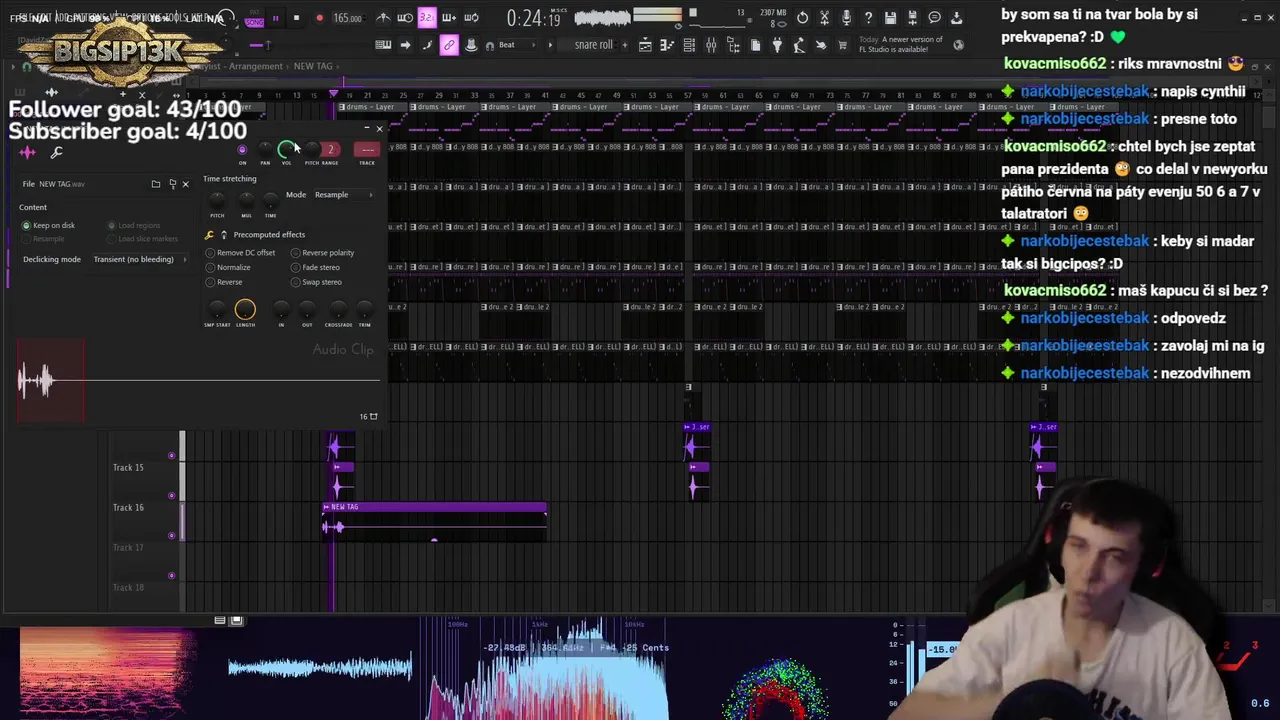Adjust the PAN knob
This screenshot has height=720, width=1280.
tap(265, 150)
